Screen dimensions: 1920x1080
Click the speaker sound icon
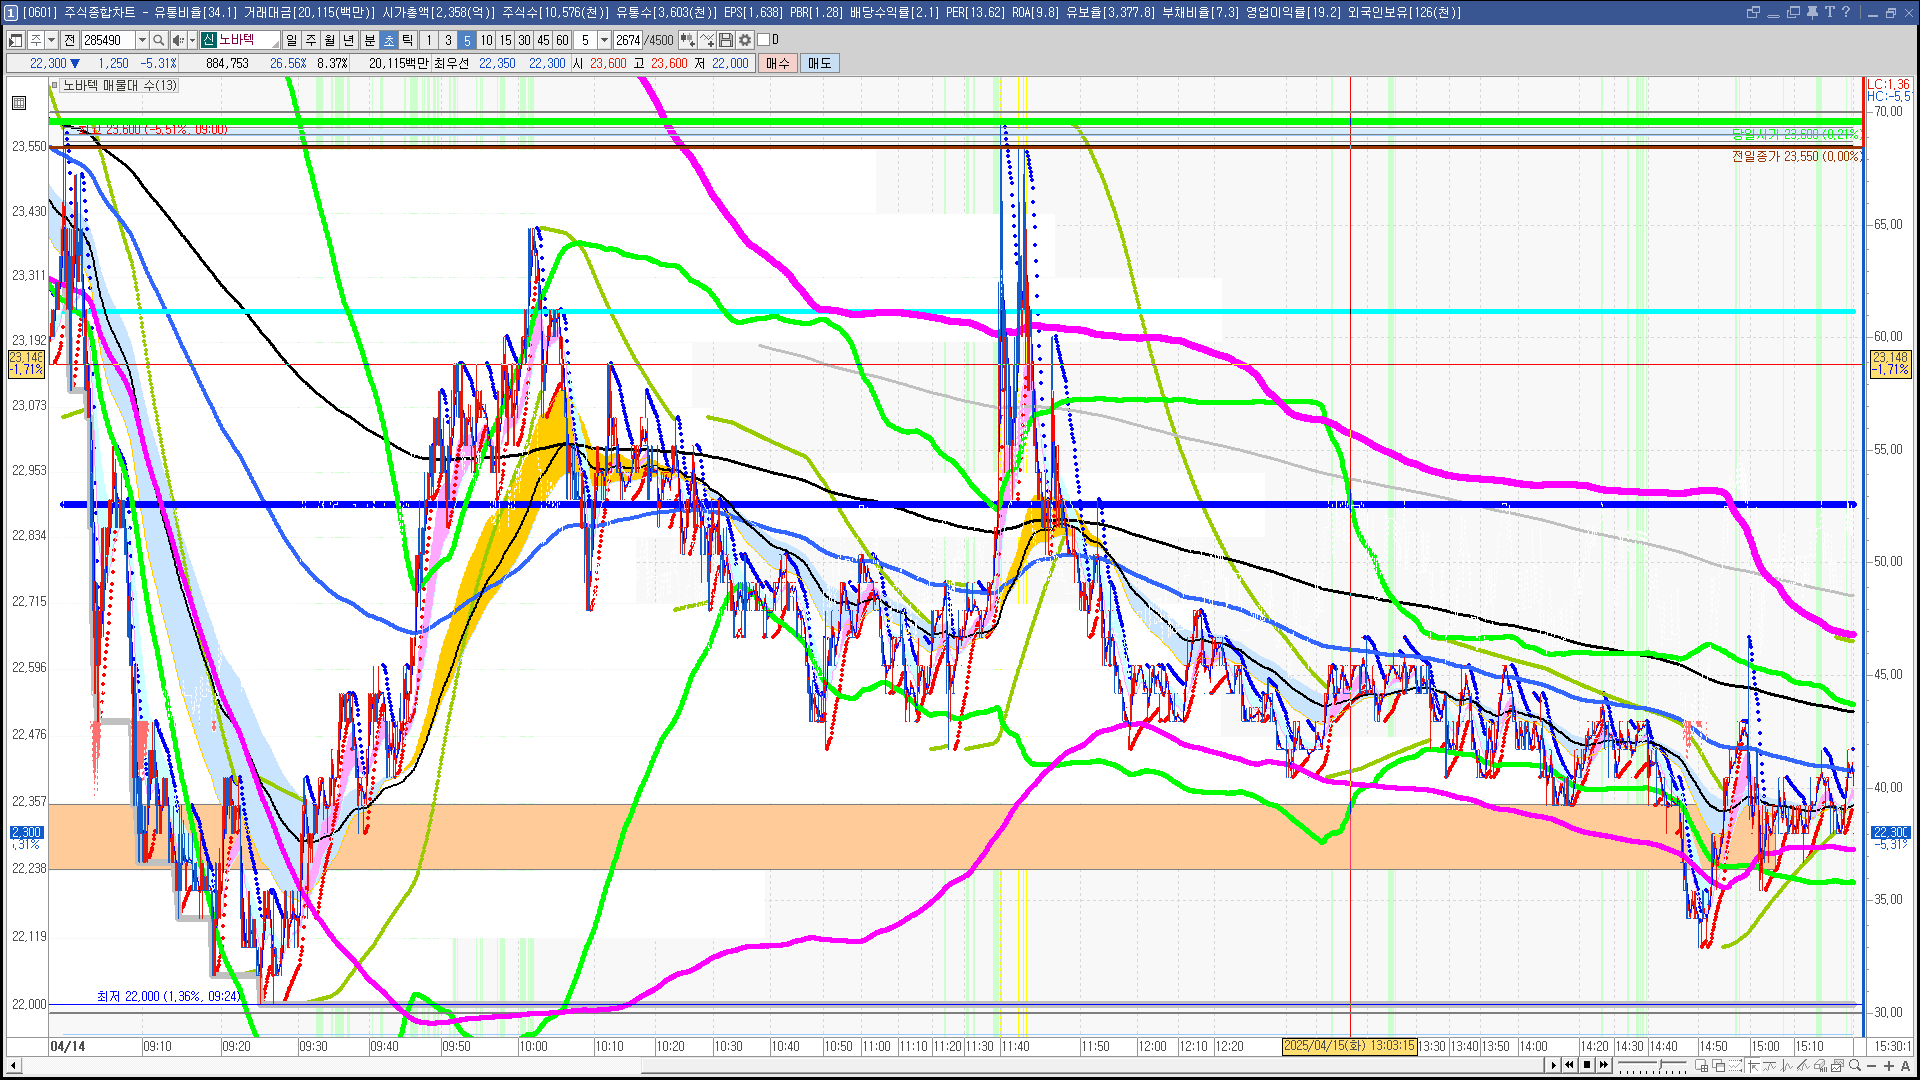[x=177, y=40]
